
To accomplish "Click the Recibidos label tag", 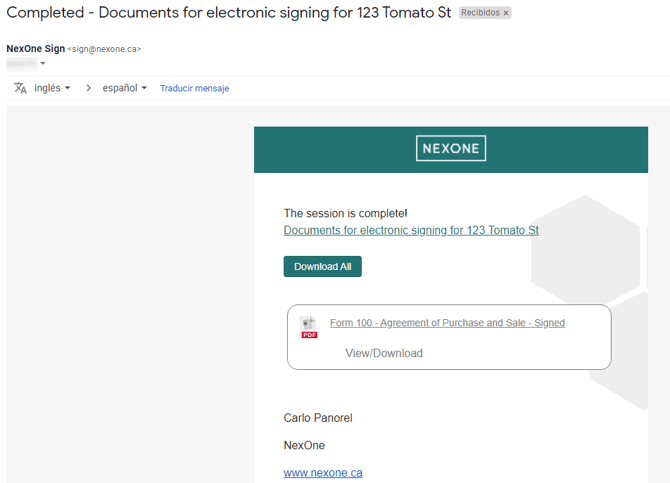I will [x=480, y=13].
